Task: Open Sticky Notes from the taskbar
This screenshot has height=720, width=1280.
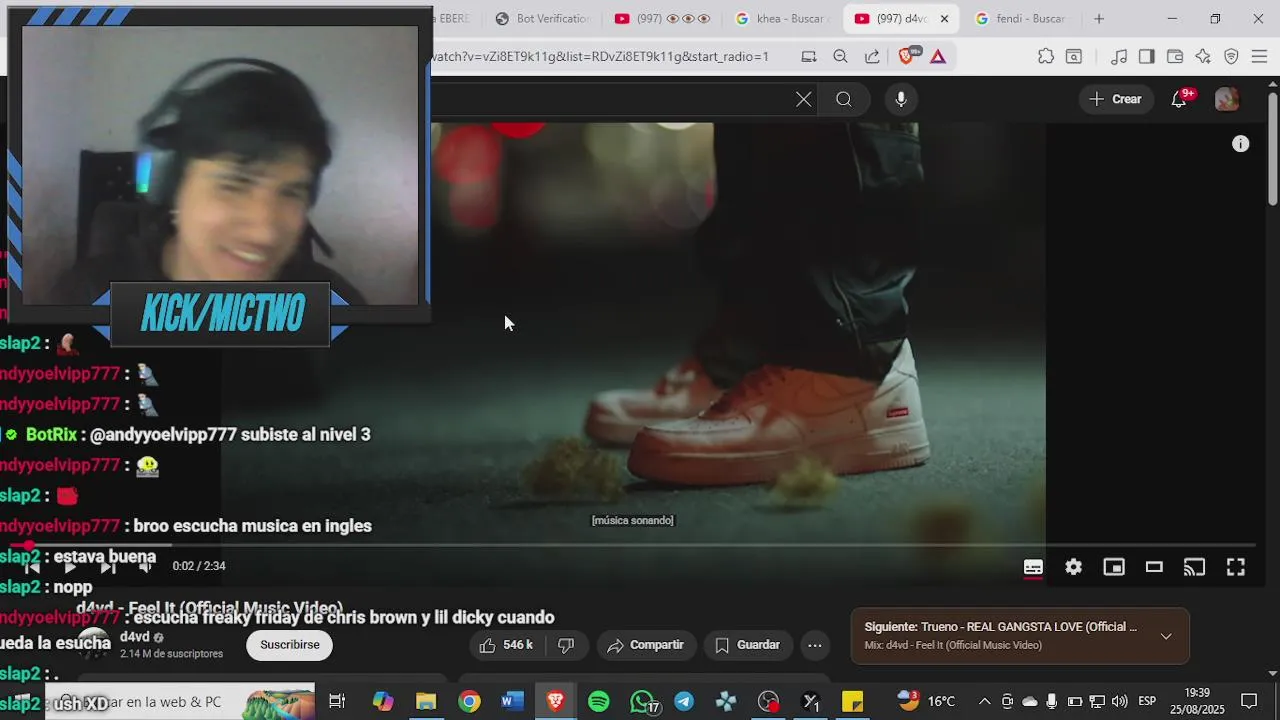Action: 853,701
